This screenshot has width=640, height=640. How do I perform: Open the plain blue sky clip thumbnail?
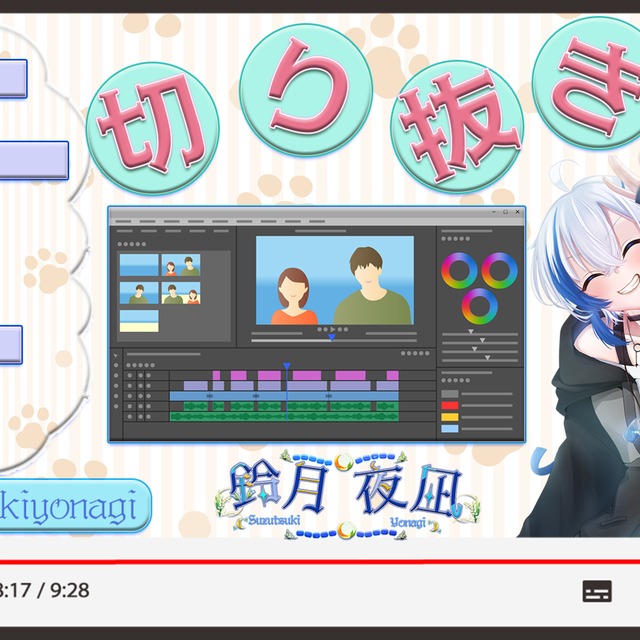[139, 265]
